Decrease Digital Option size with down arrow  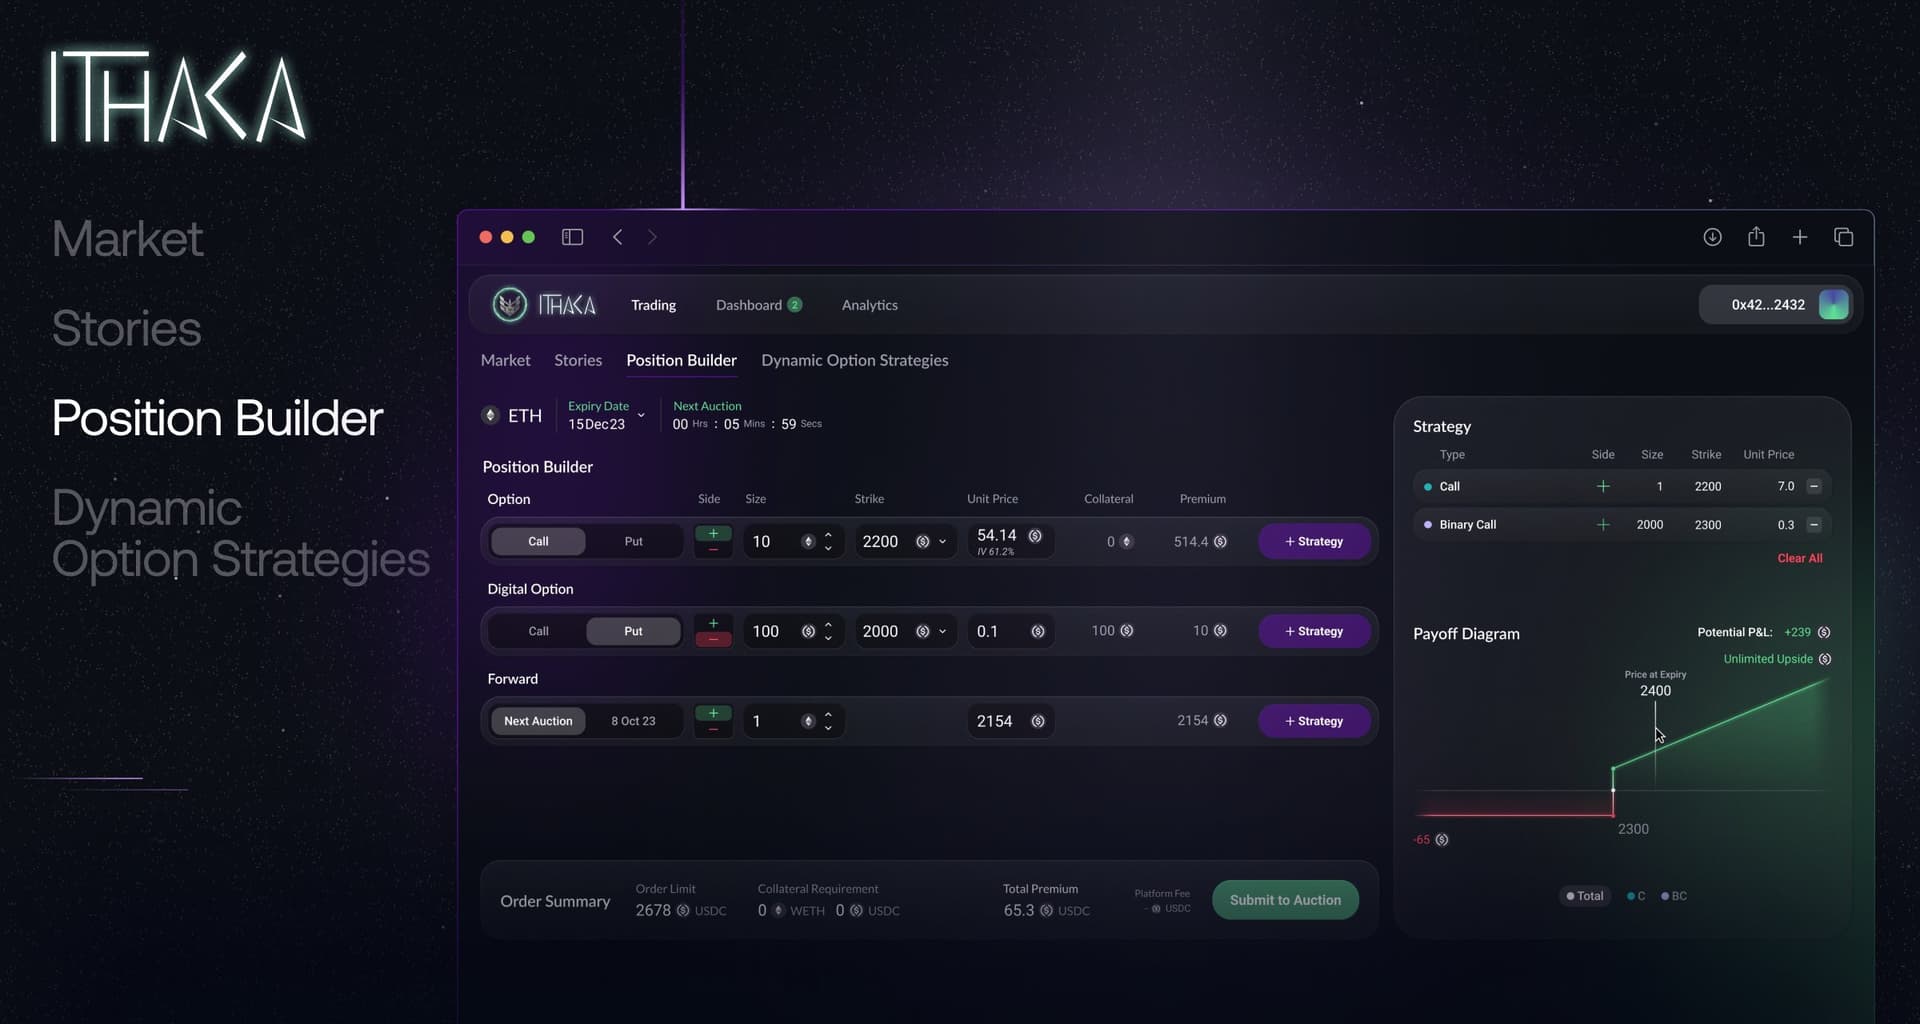tap(828, 638)
